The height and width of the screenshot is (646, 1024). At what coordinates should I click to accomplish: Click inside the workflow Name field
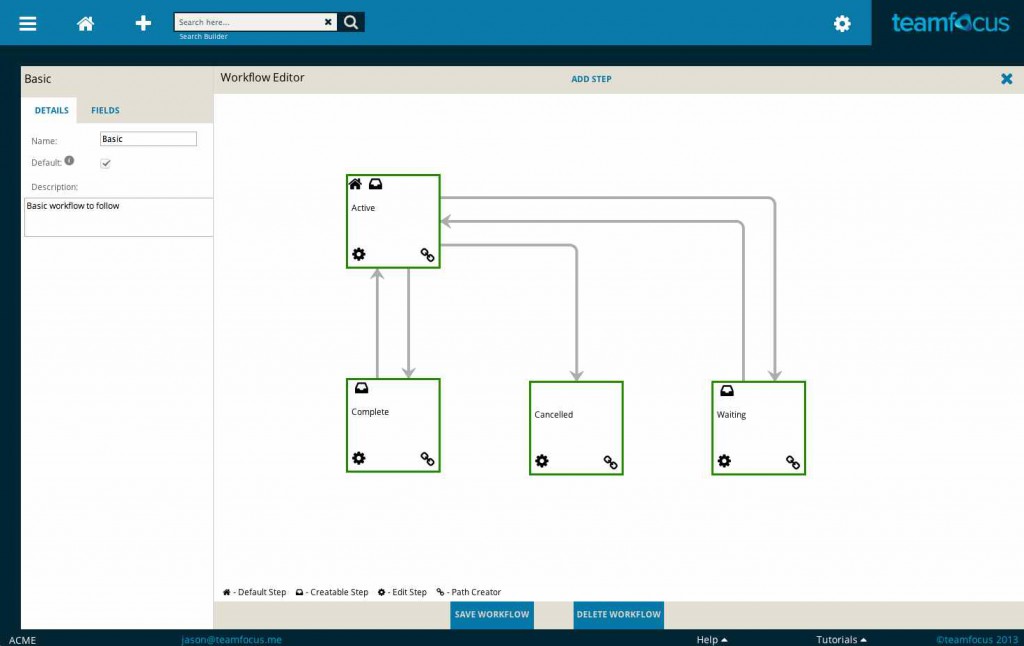tap(148, 138)
